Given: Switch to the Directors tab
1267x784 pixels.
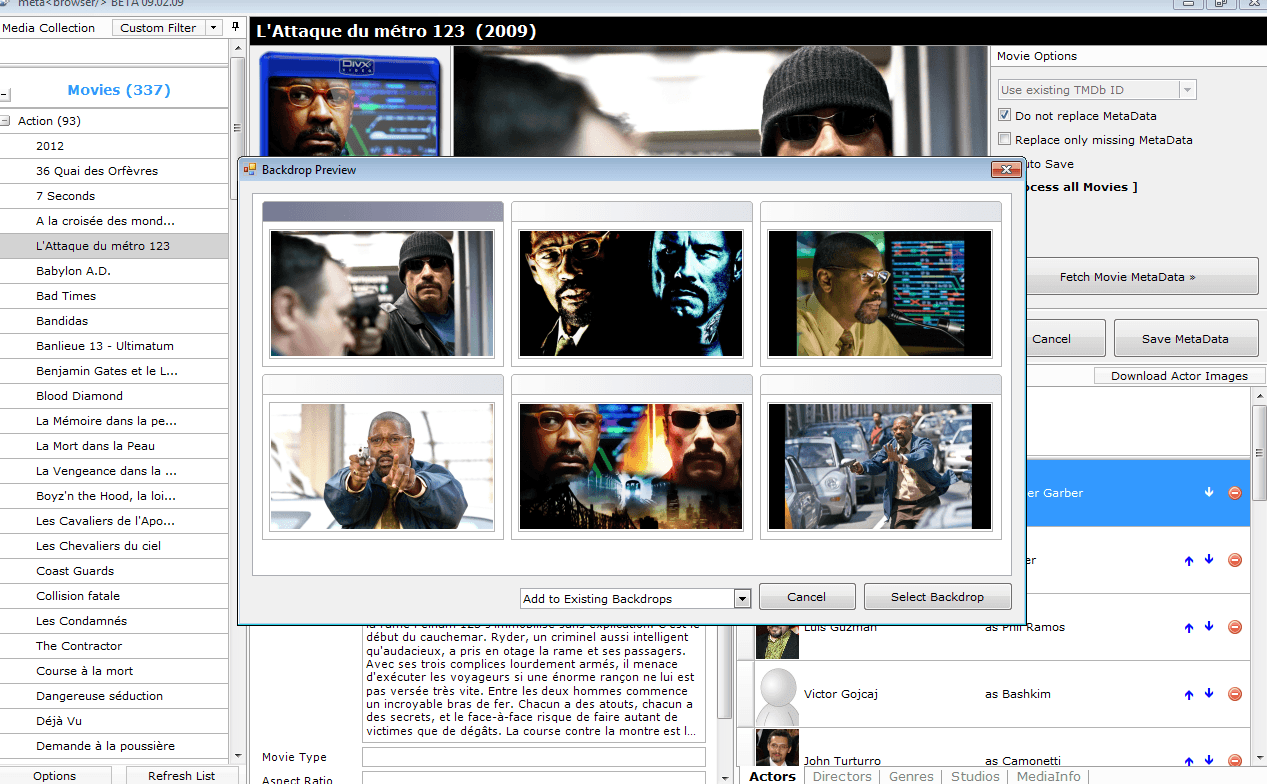Looking at the screenshot, I should 842,776.
